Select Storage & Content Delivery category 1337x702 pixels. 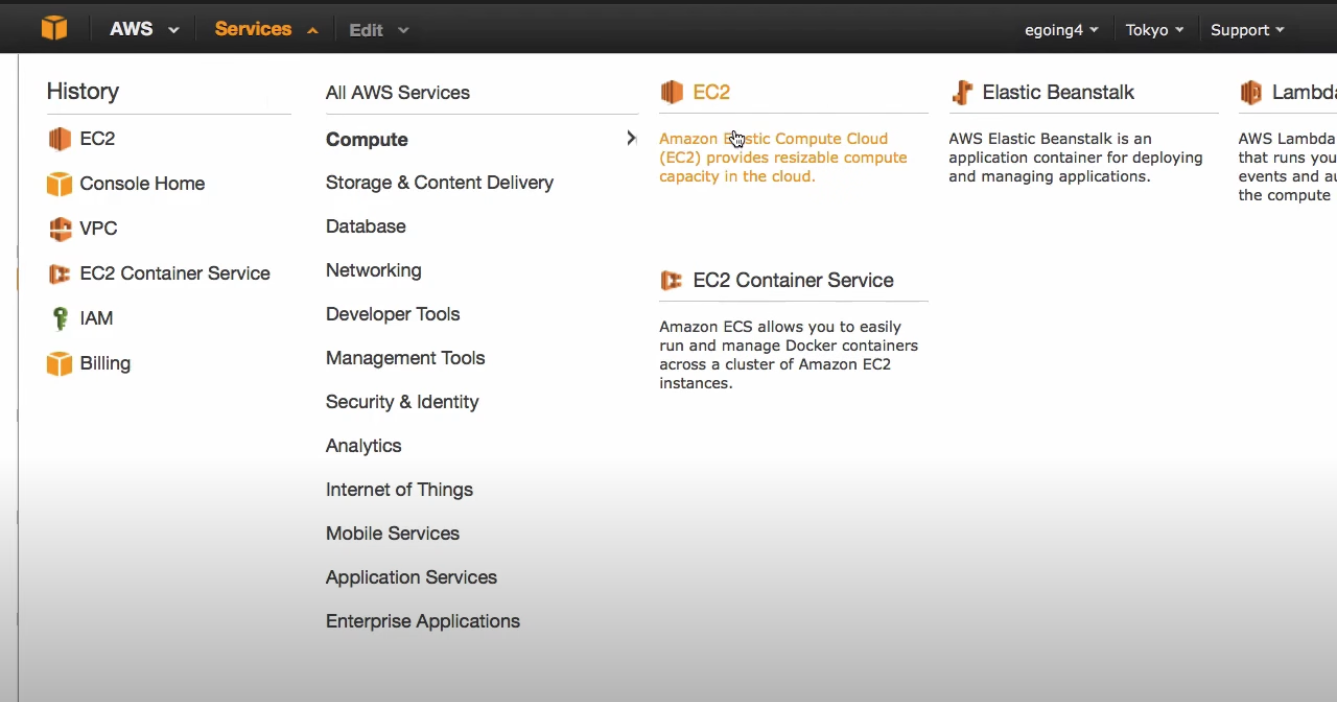[440, 183]
